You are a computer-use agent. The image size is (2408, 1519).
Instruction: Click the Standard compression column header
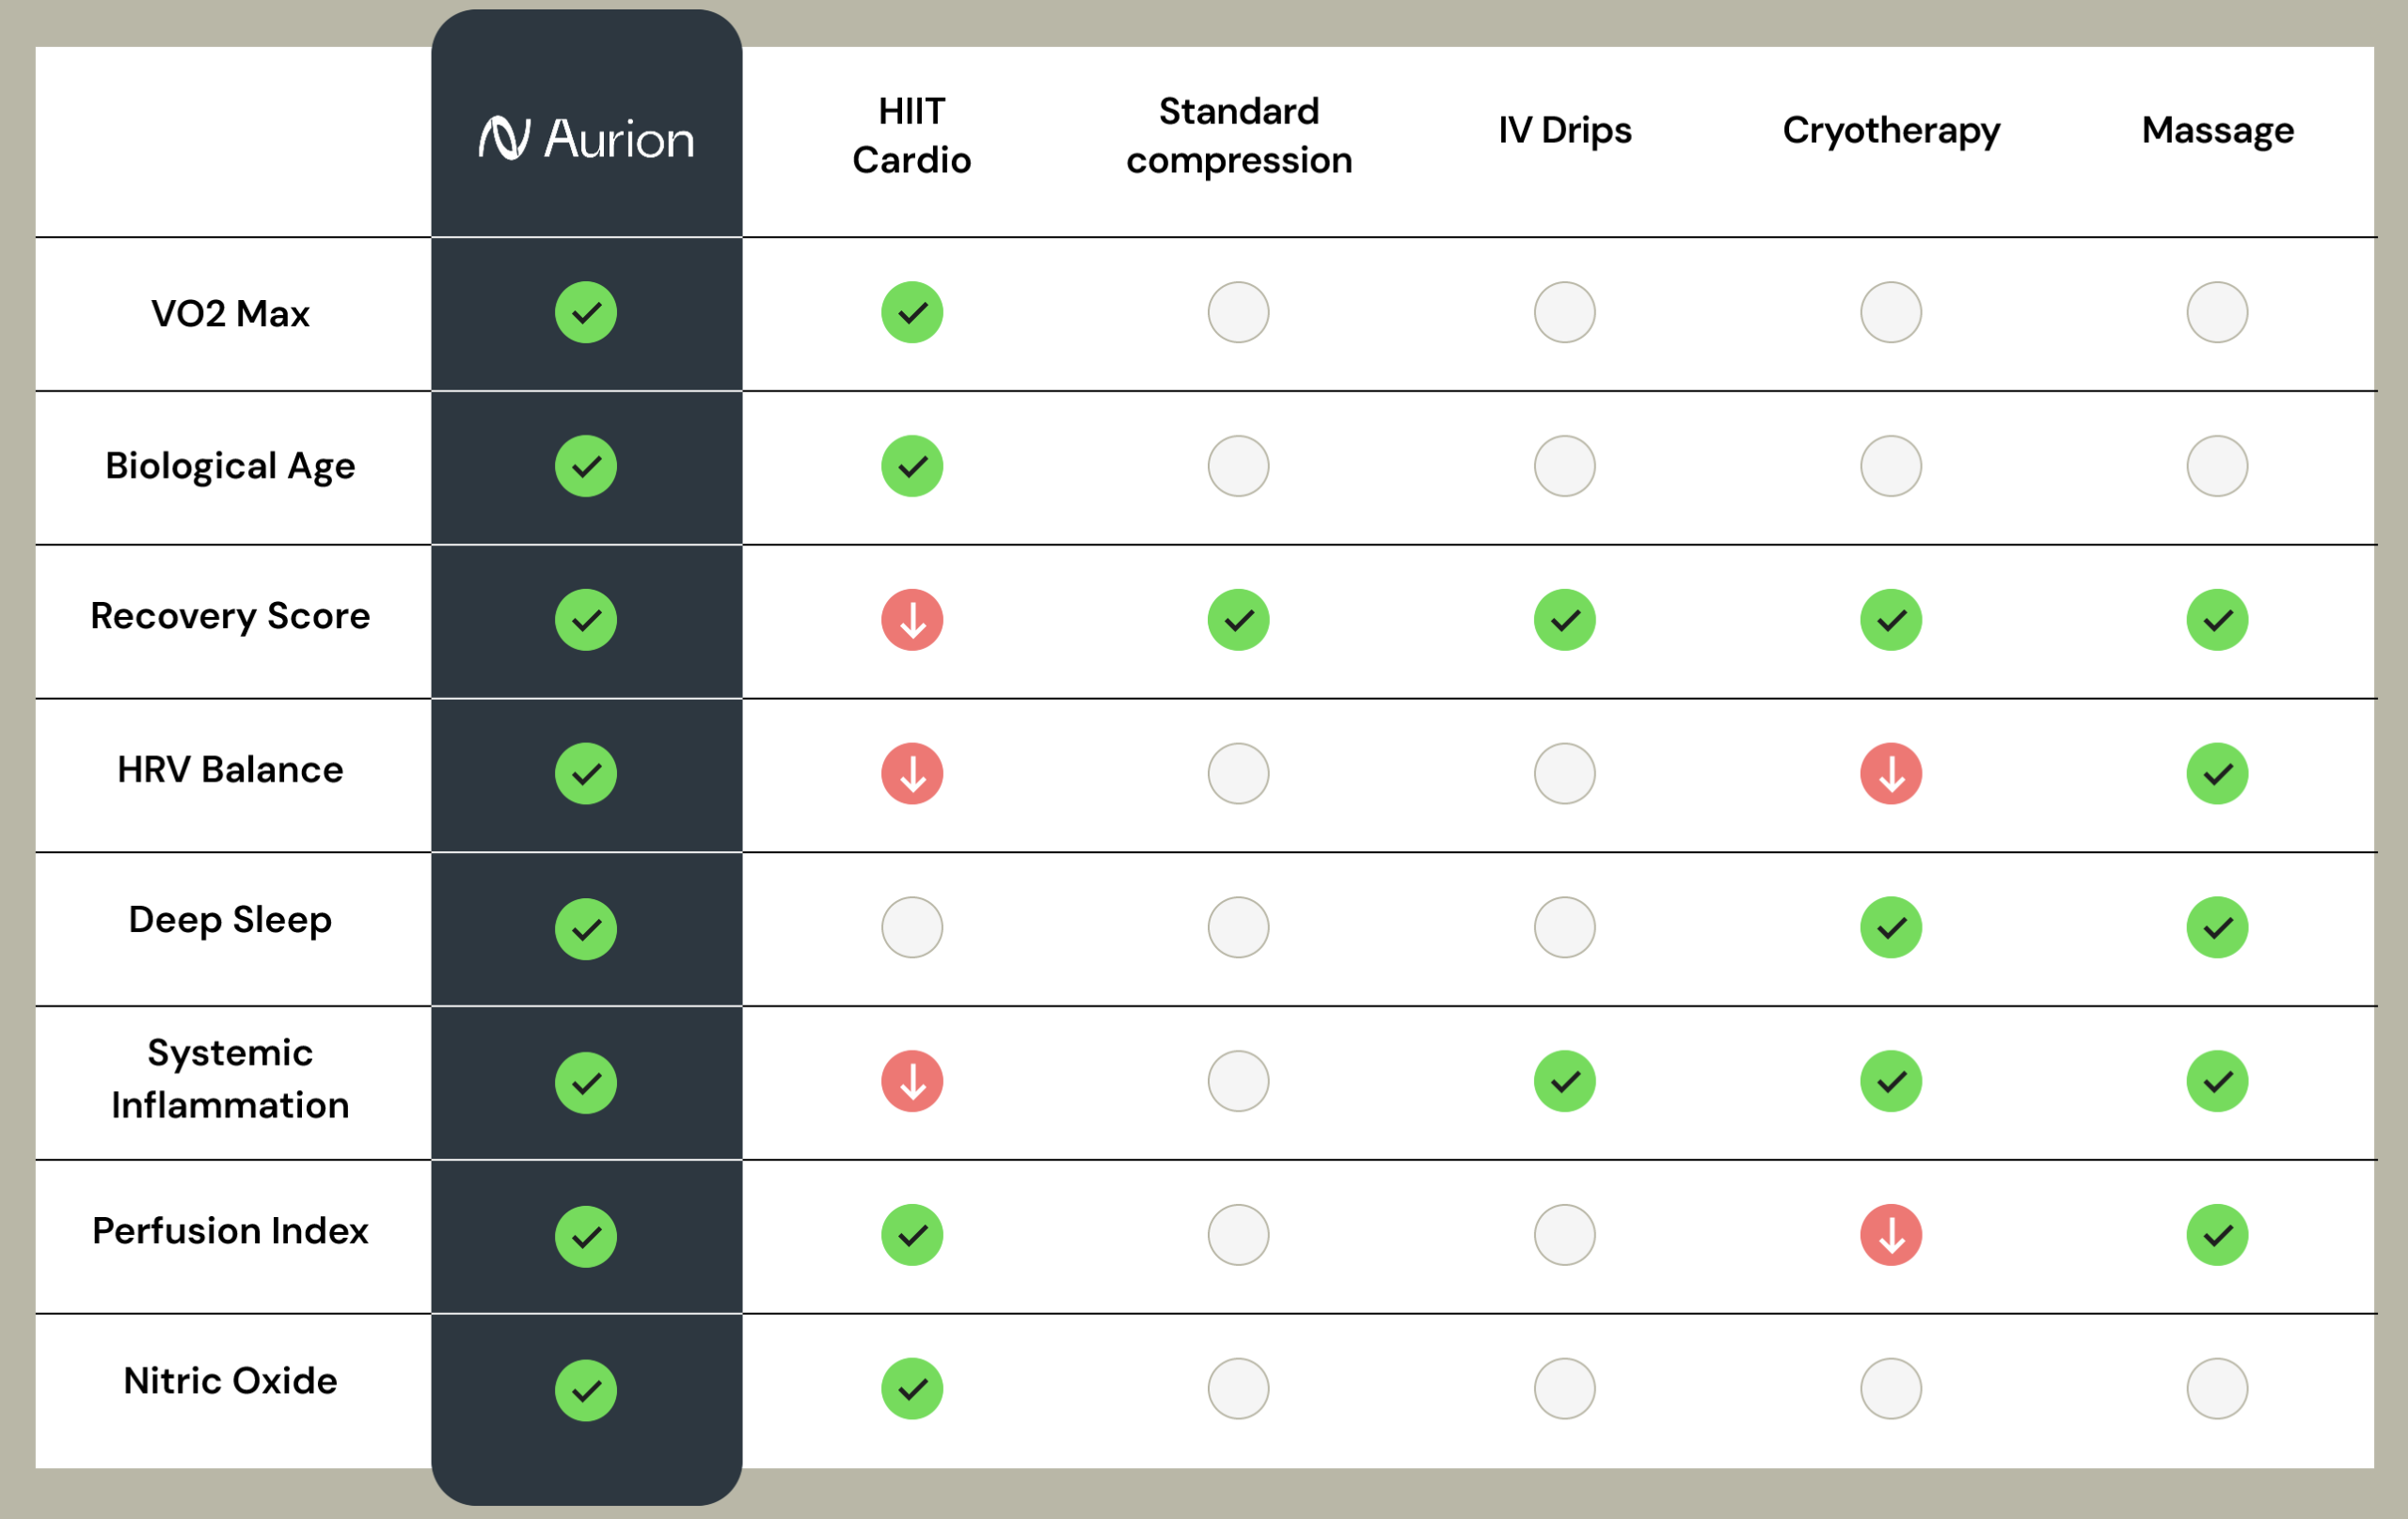tap(1238, 135)
